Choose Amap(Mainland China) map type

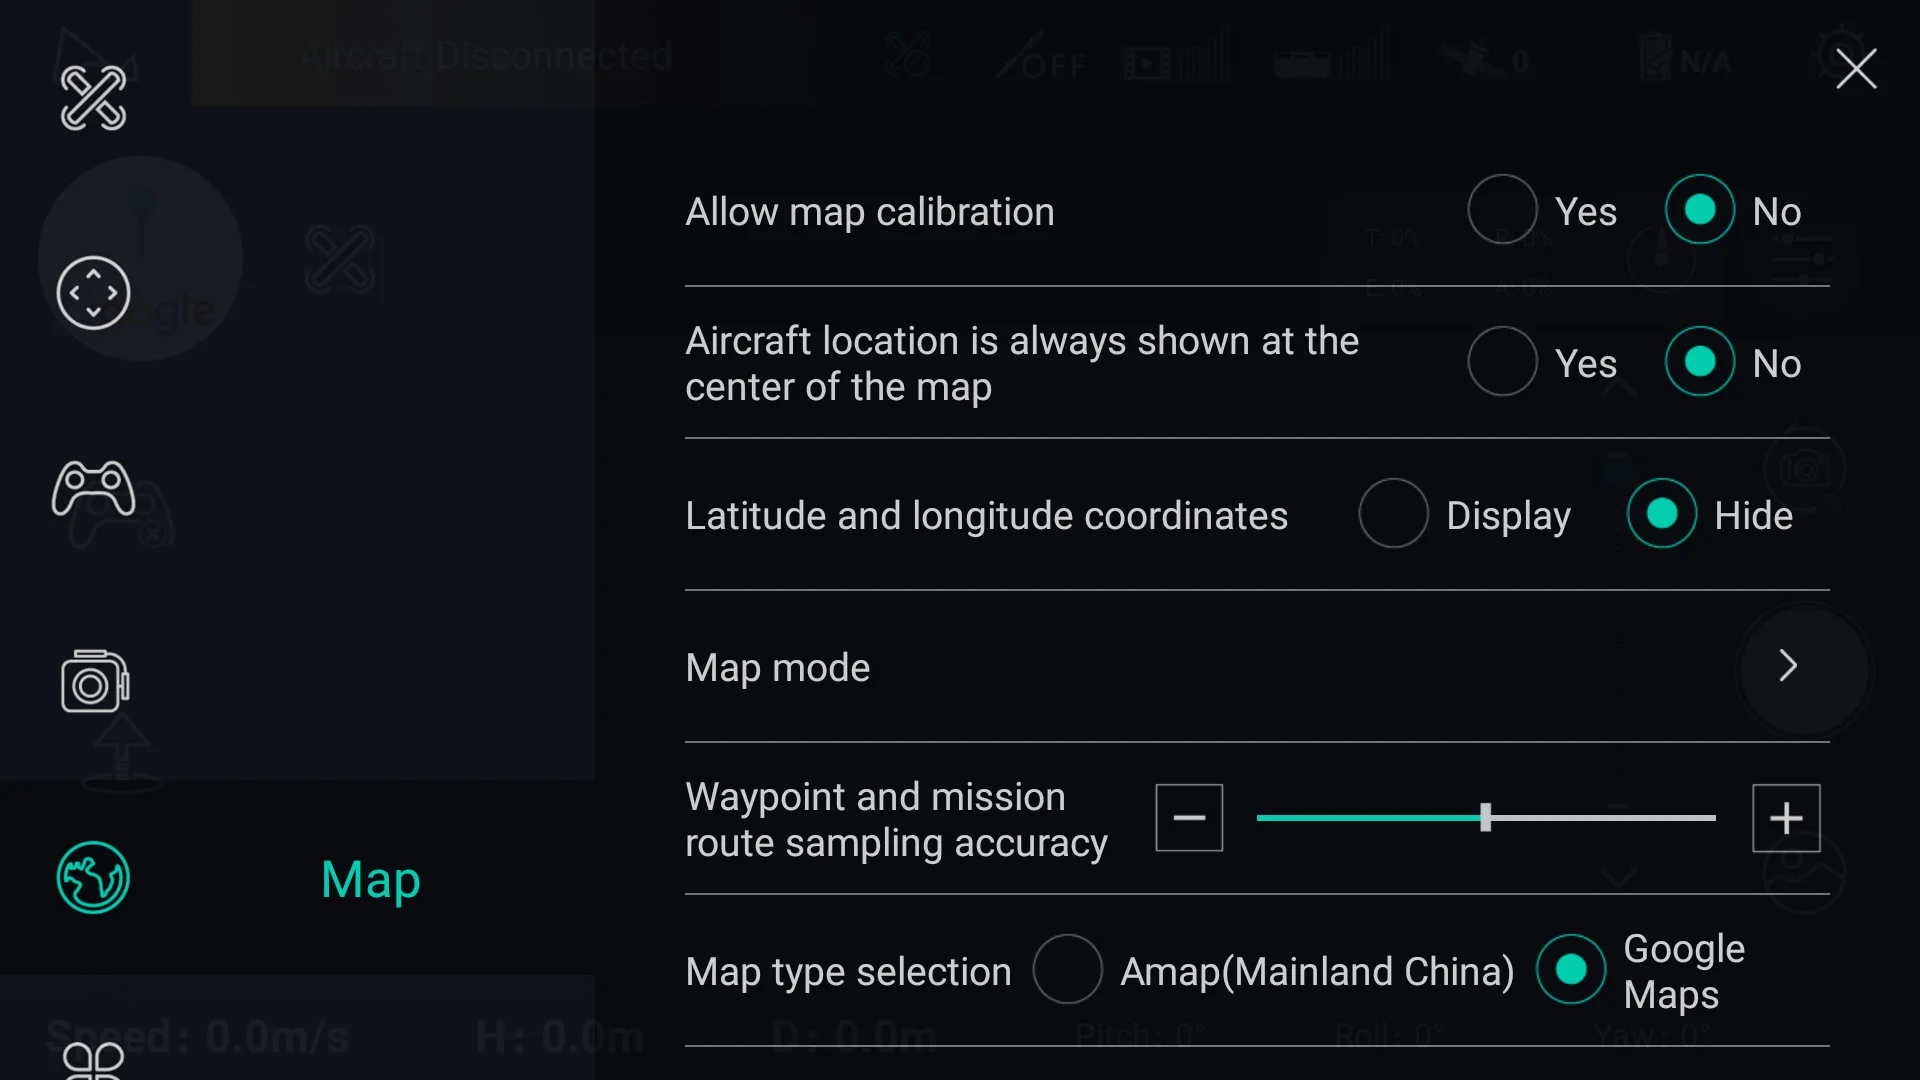(1068, 970)
